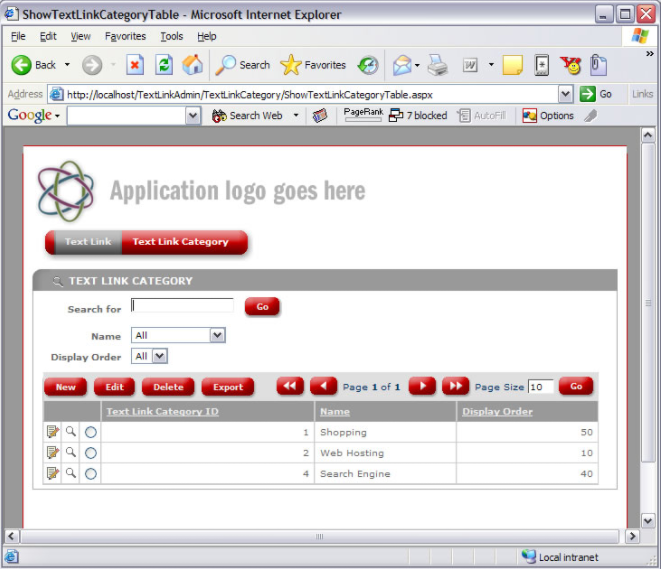The height and width of the screenshot is (569, 661).
Task: Click the Page Size input field
Action: click(x=540, y=387)
